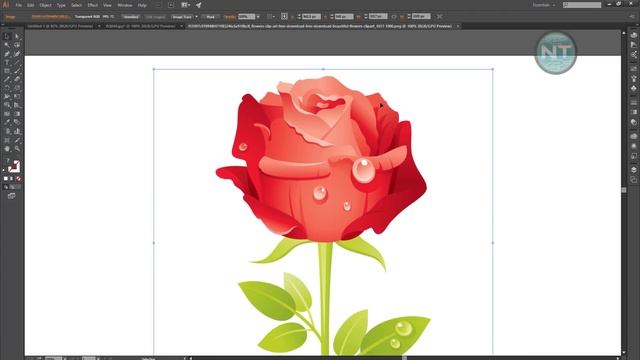Image resolution: width=640 pixels, height=360 pixels.
Task: Select the Blend tool
Action: pos(17,122)
